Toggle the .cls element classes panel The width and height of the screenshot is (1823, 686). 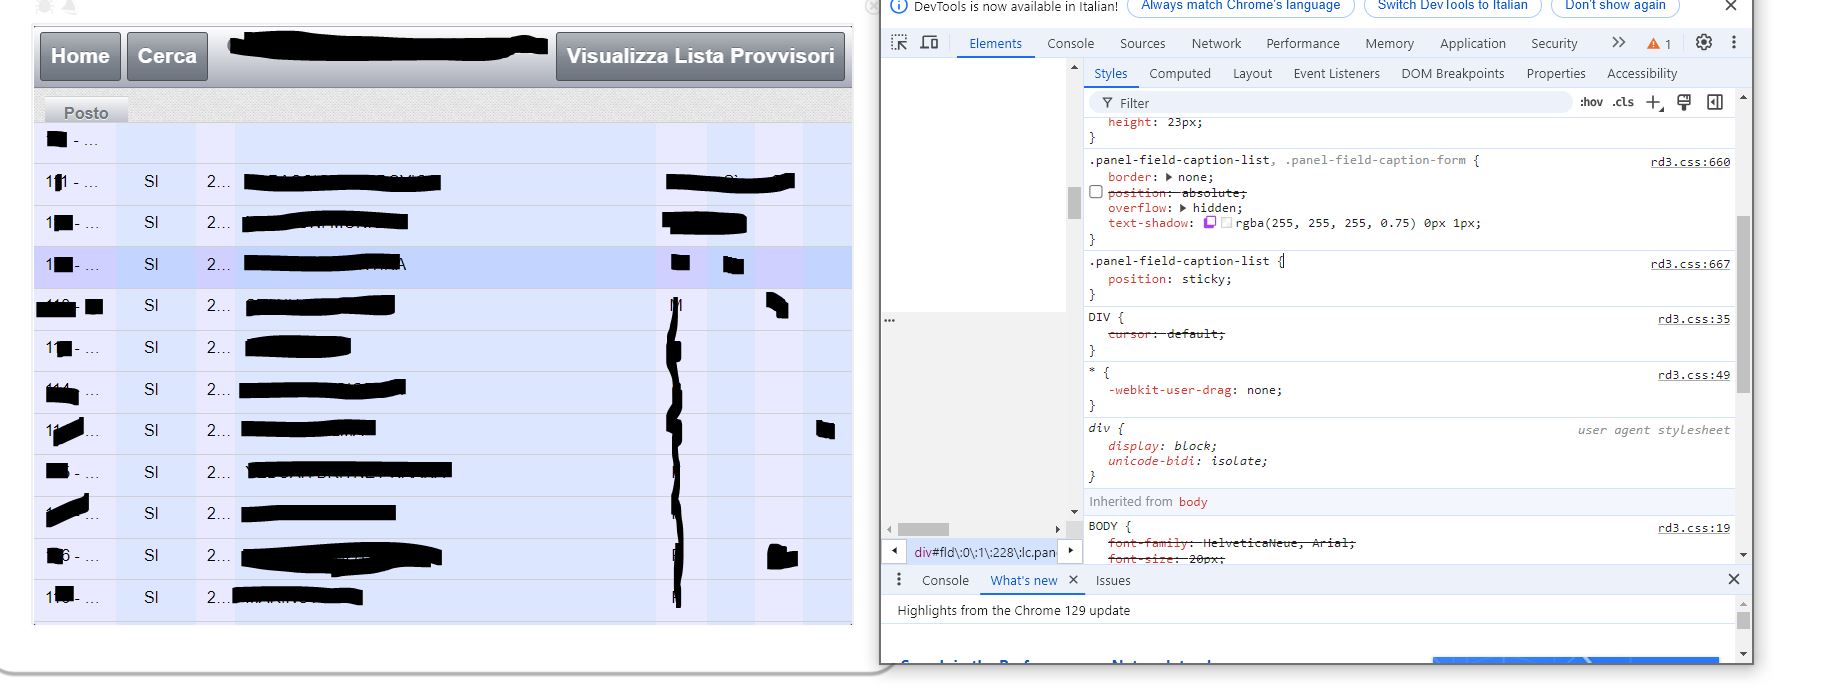pyautogui.click(x=1623, y=102)
